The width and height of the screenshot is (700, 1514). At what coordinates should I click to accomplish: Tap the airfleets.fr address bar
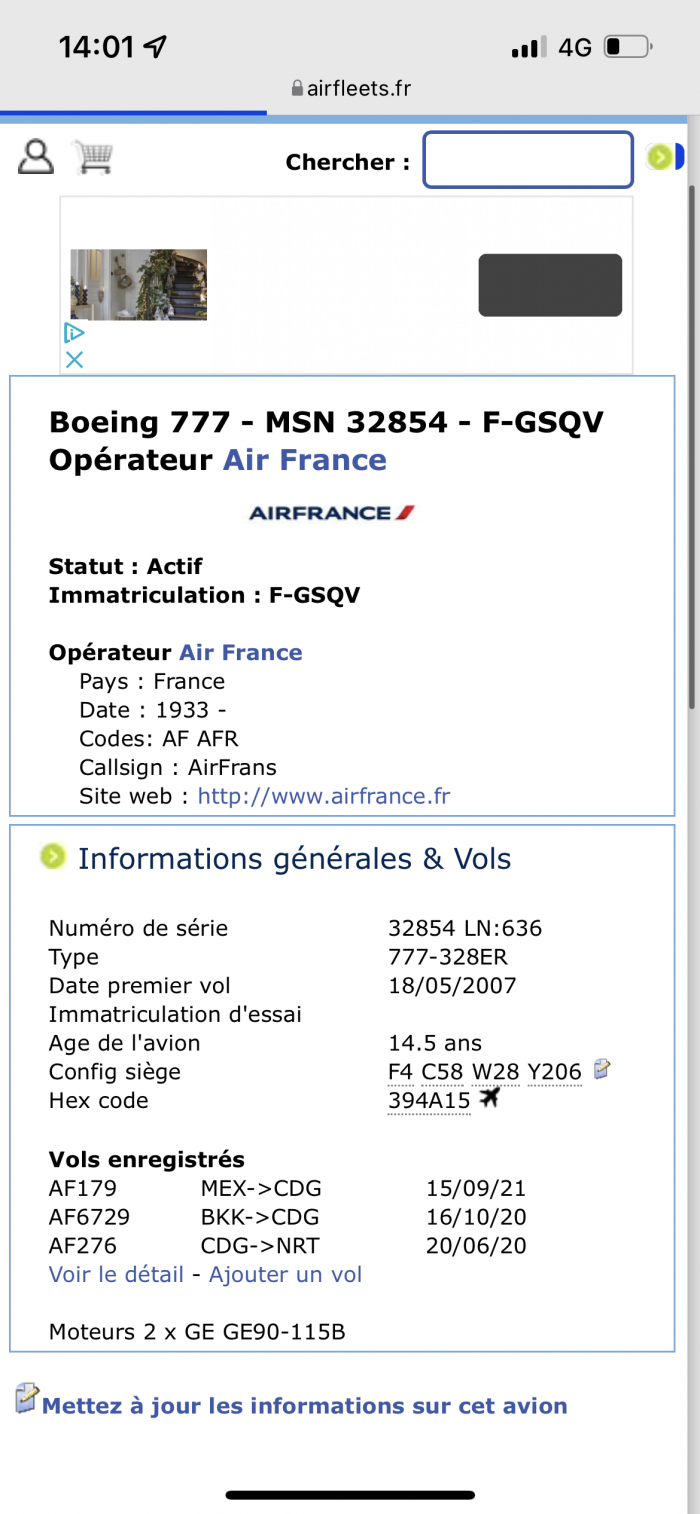pos(350,88)
